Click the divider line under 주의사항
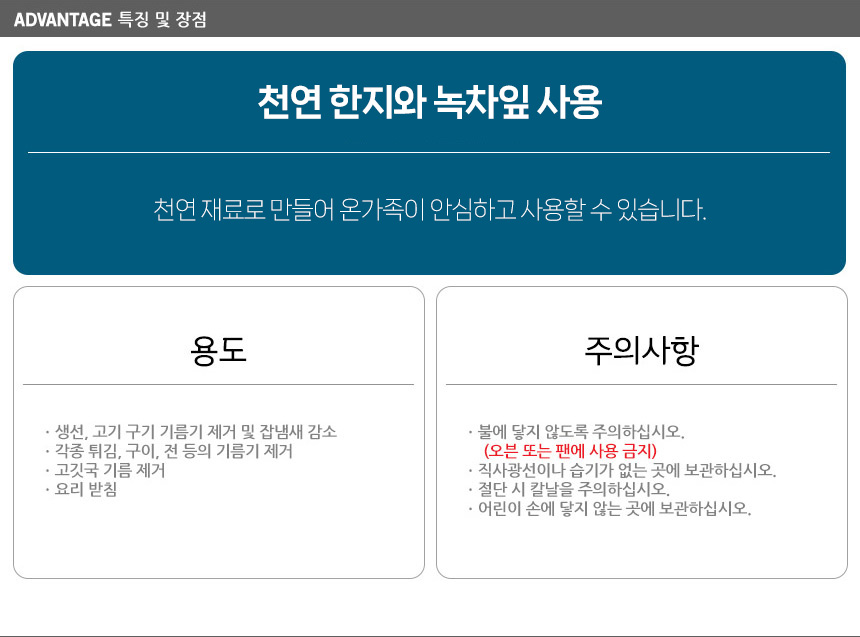Viewport: 860px width, 637px height. coord(641,384)
